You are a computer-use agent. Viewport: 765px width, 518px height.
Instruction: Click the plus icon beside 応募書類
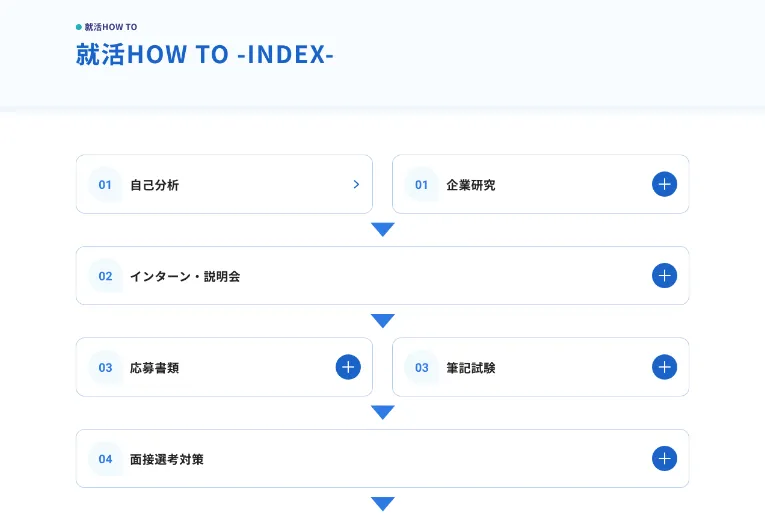click(x=347, y=367)
